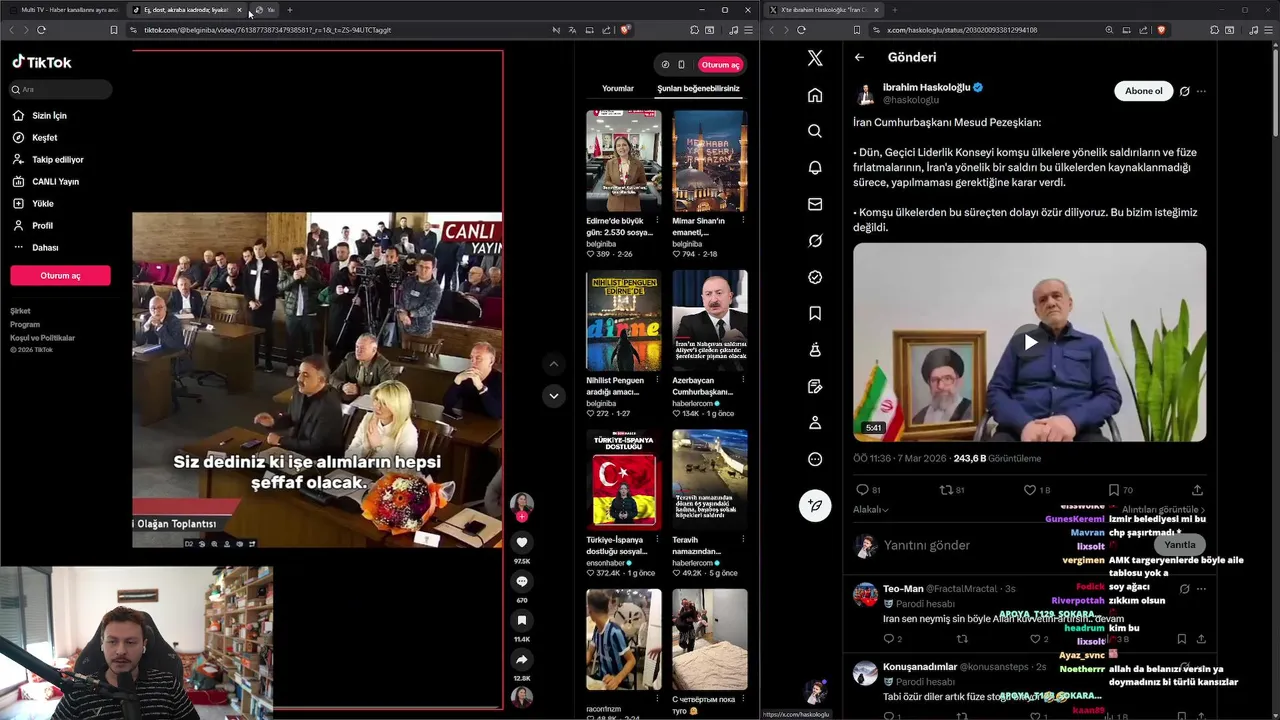
Task: Expand TikTok Program footer section
Action: [25, 324]
